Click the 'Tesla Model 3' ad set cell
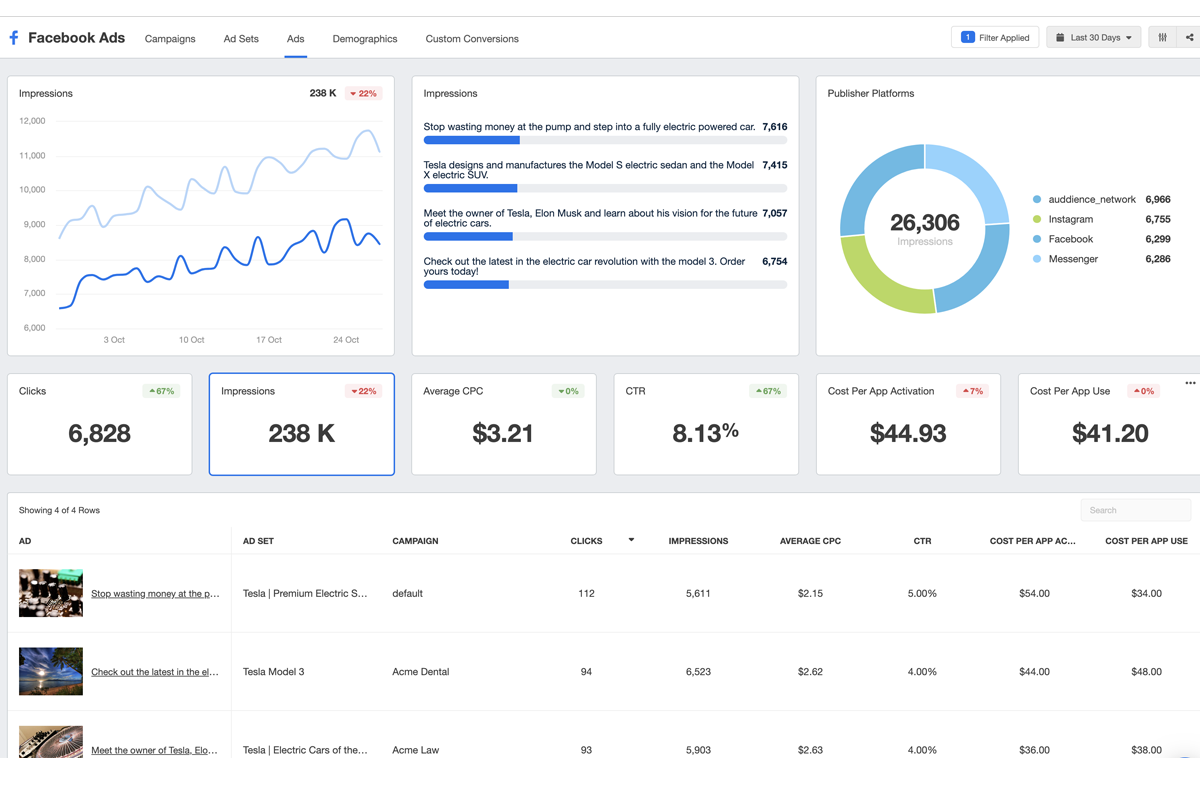Viewport: 1200px width, 800px height. tap(273, 672)
